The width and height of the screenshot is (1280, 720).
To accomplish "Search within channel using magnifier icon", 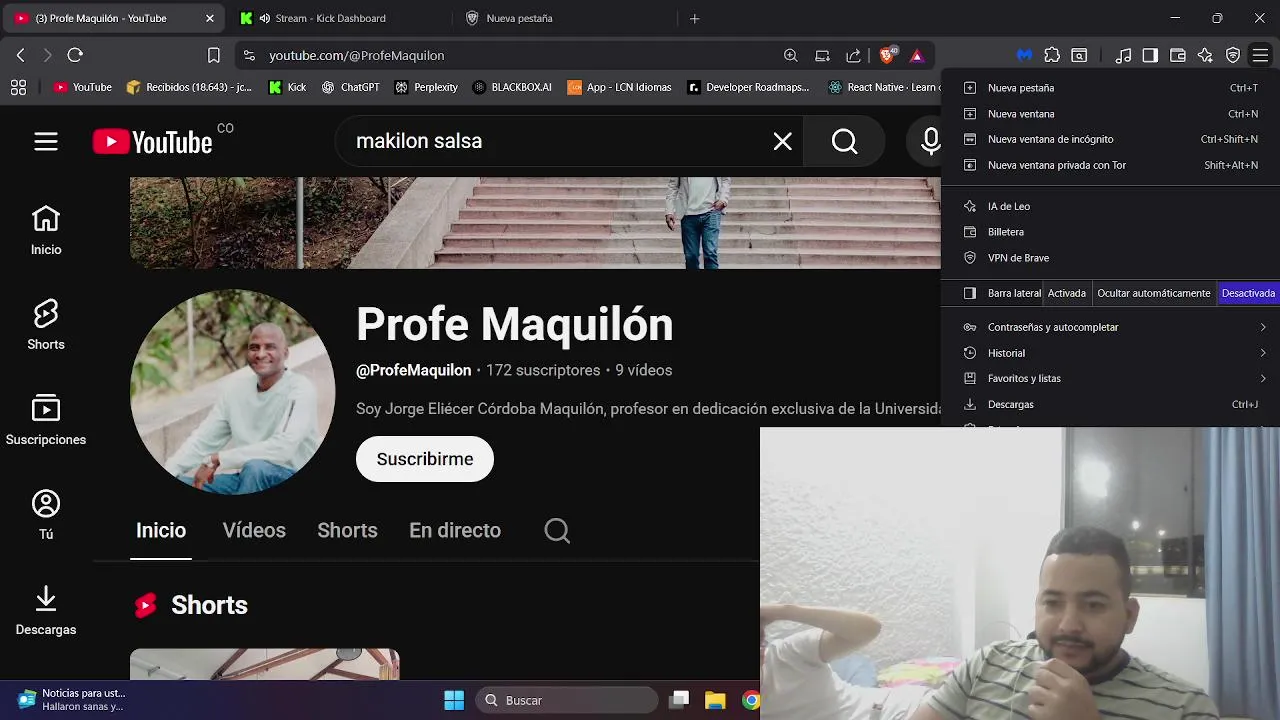I will 557,531.
